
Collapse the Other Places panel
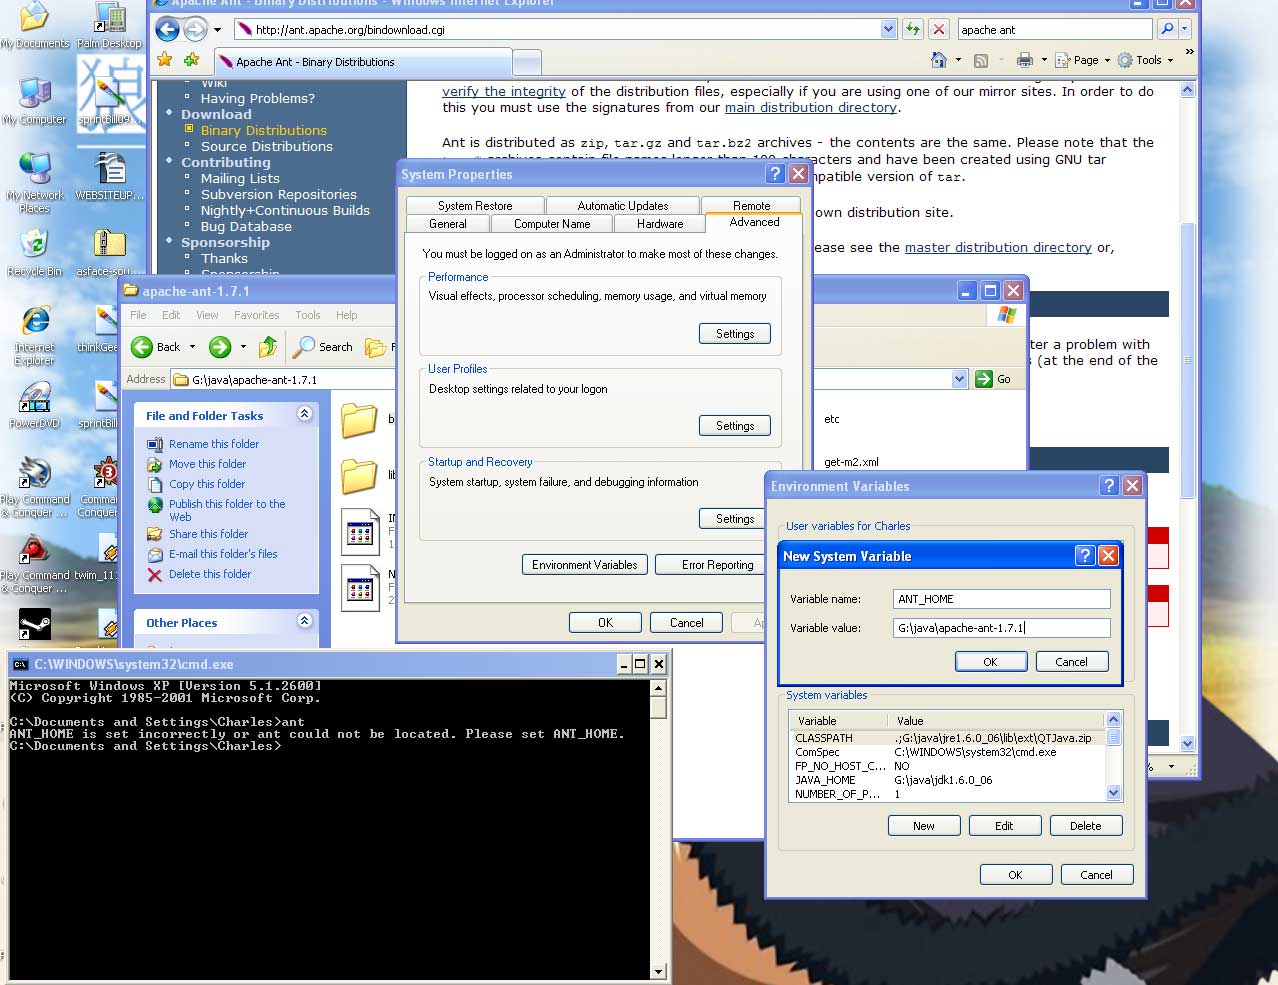pyautogui.click(x=304, y=621)
